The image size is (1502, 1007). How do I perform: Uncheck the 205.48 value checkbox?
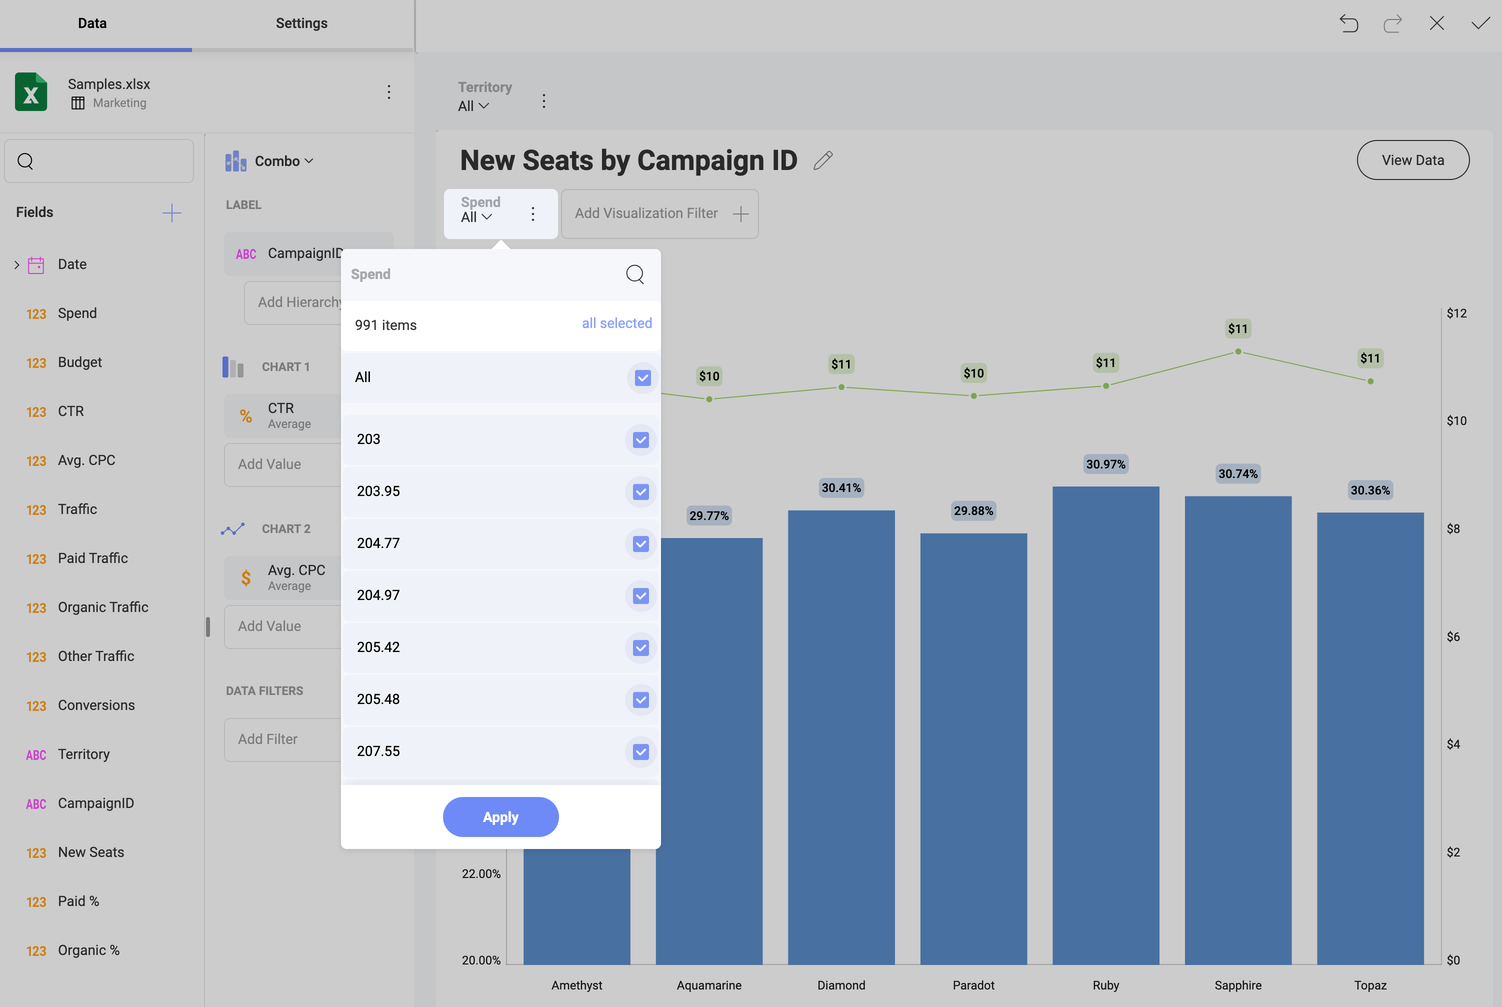point(641,700)
